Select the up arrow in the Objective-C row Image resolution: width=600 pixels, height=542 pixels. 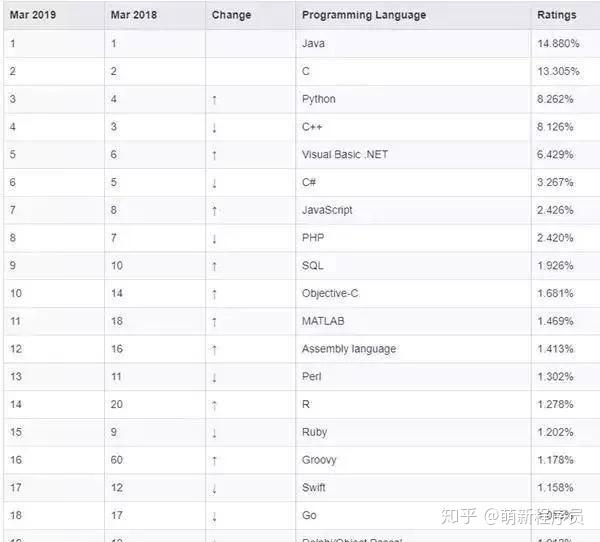(x=214, y=294)
